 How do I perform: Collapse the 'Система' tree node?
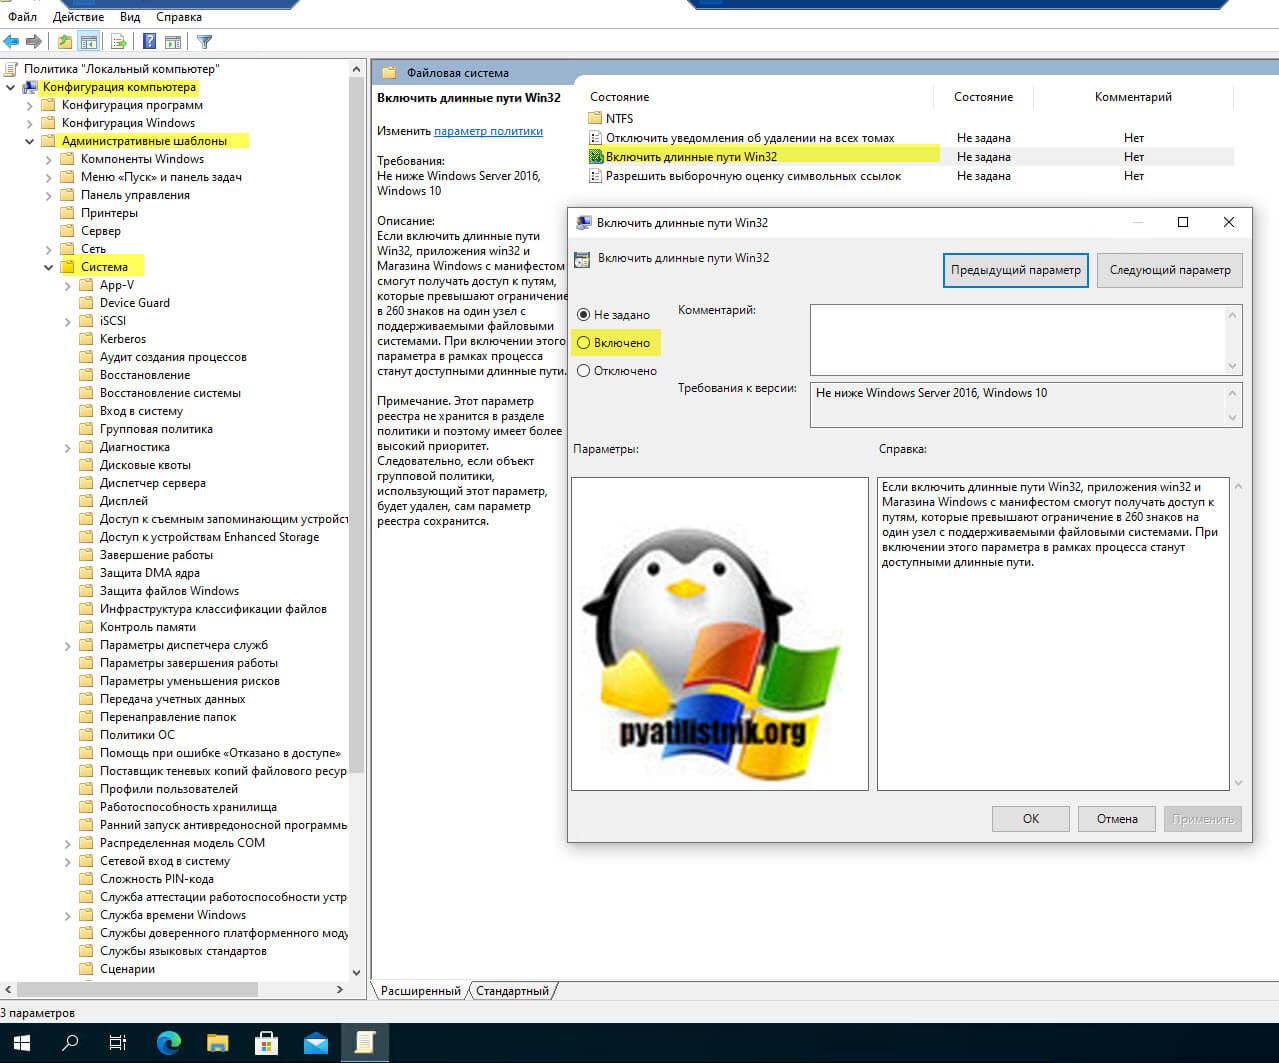click(49, 267)
